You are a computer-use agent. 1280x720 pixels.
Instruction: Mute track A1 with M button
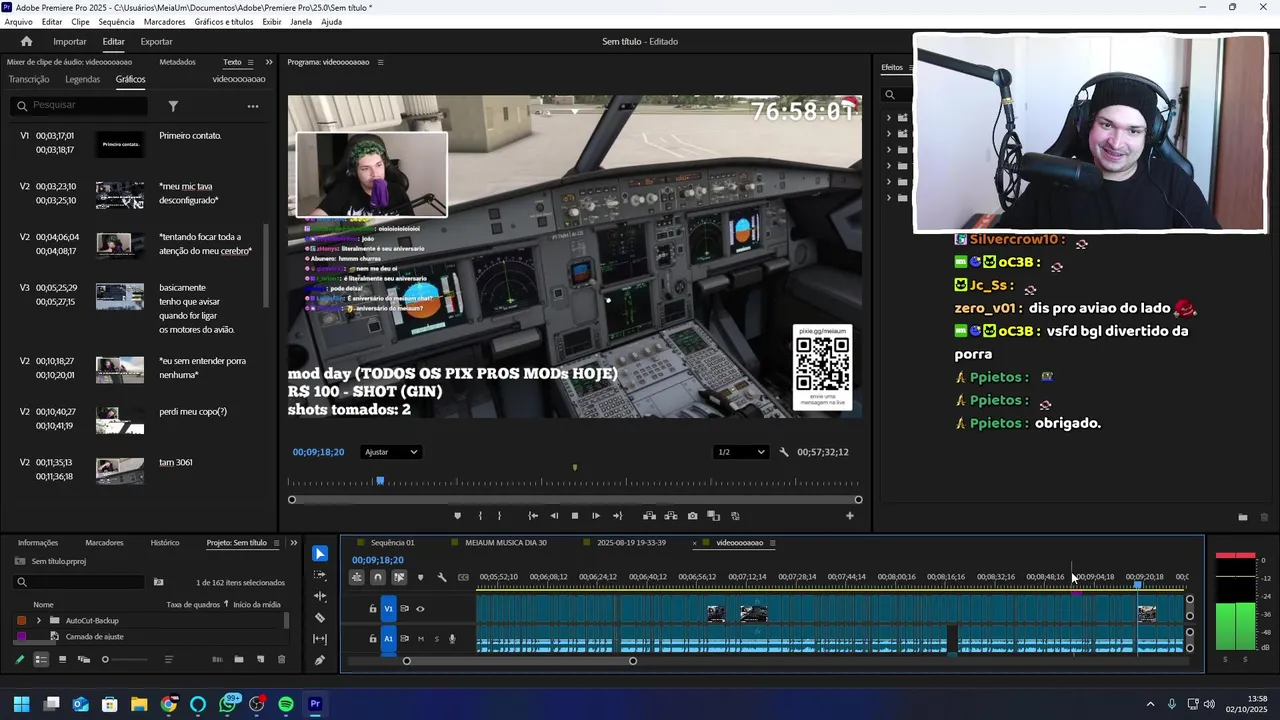[420, 639]
